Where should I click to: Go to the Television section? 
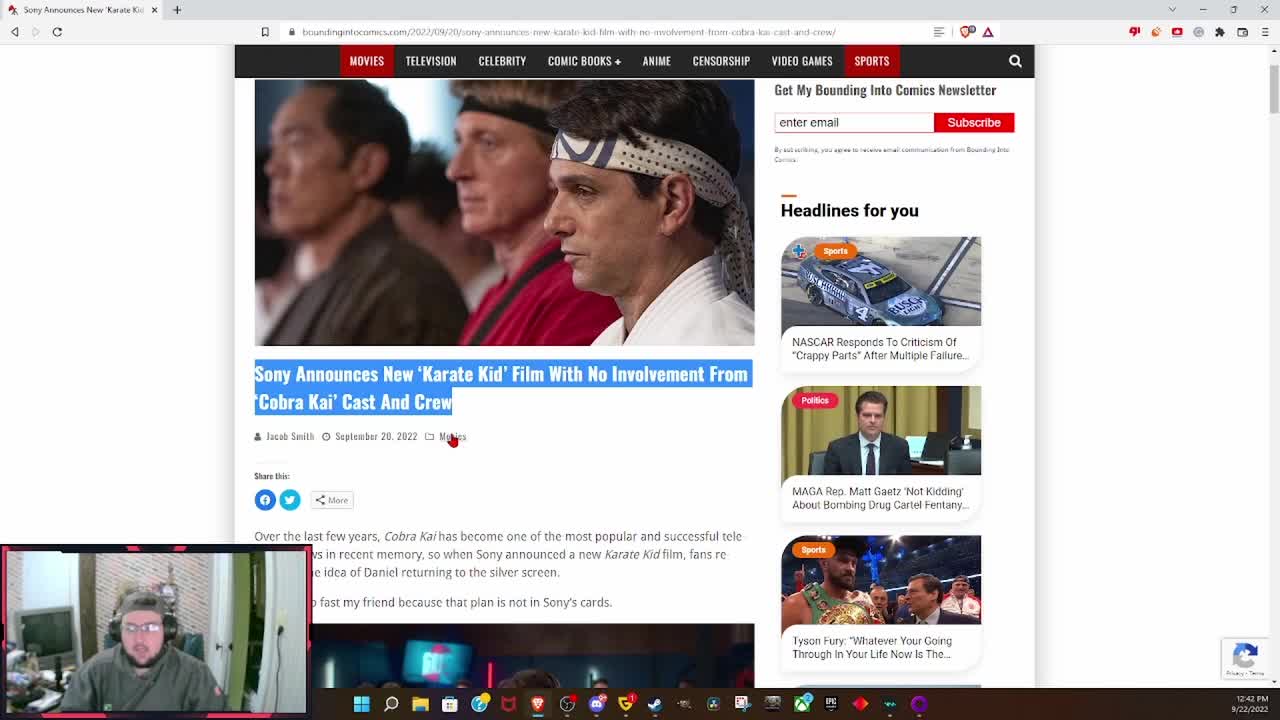coord(431,61)
